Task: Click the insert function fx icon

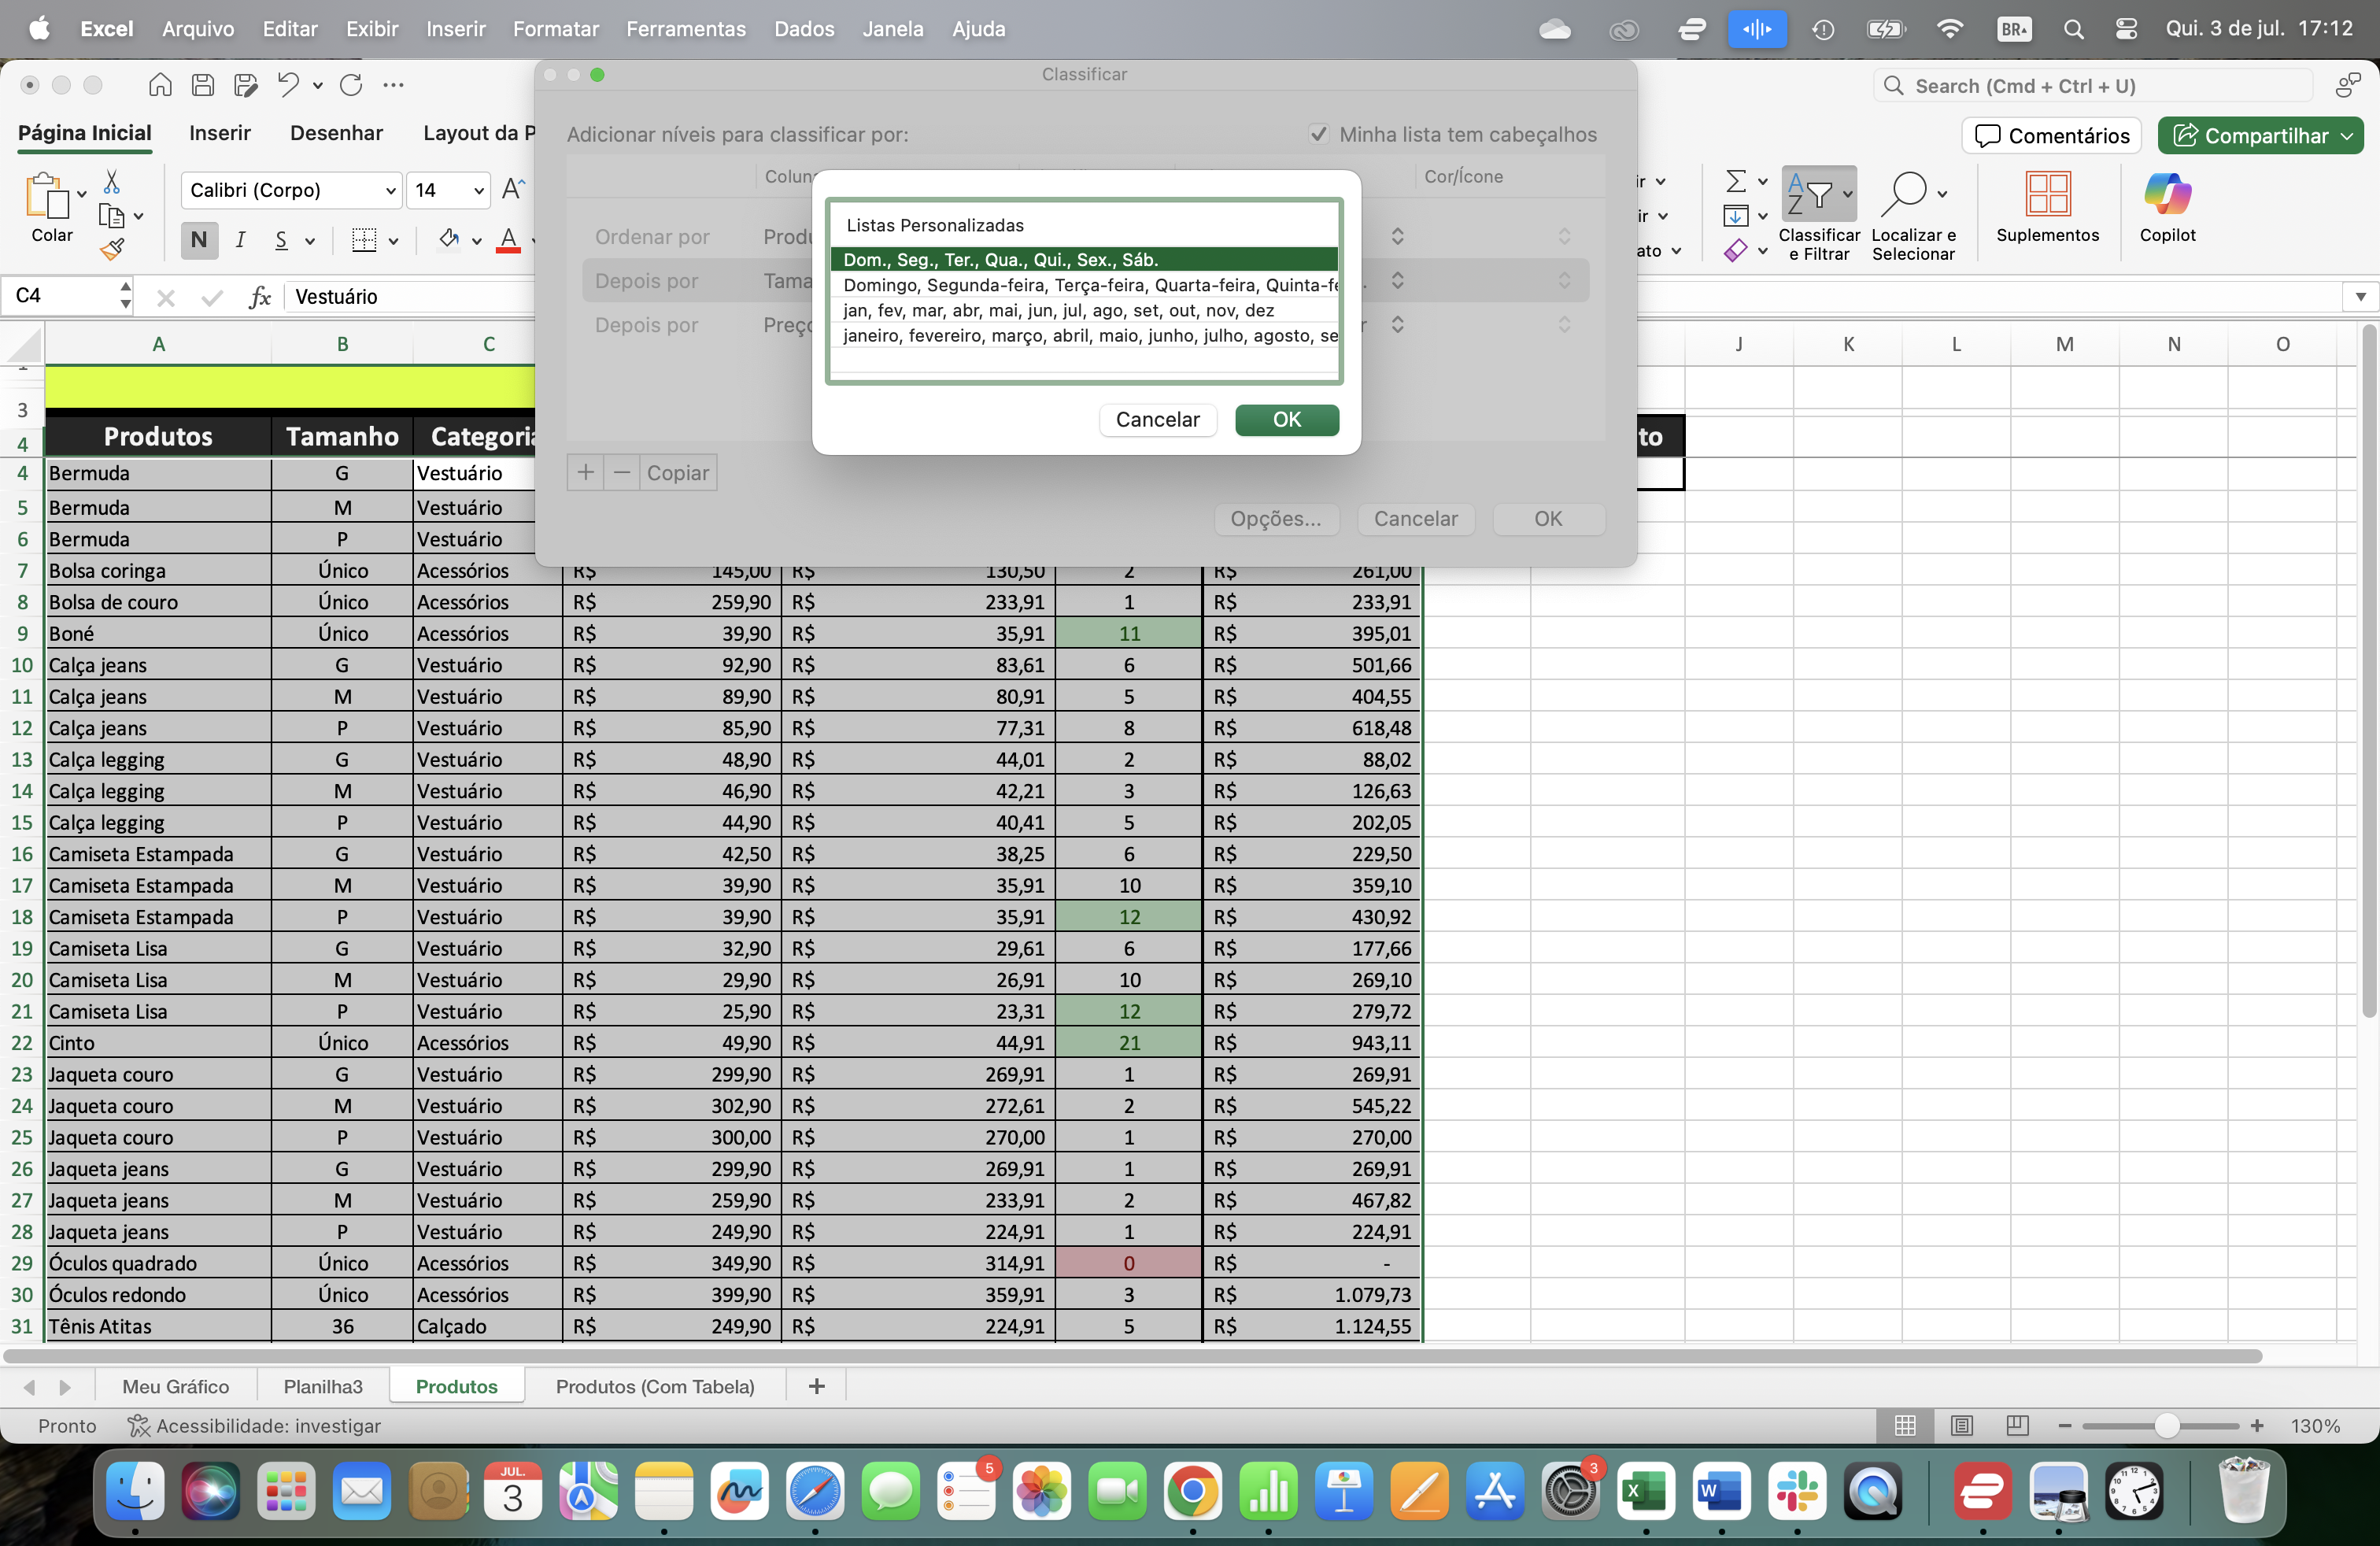Action: [x=260, y=296]
